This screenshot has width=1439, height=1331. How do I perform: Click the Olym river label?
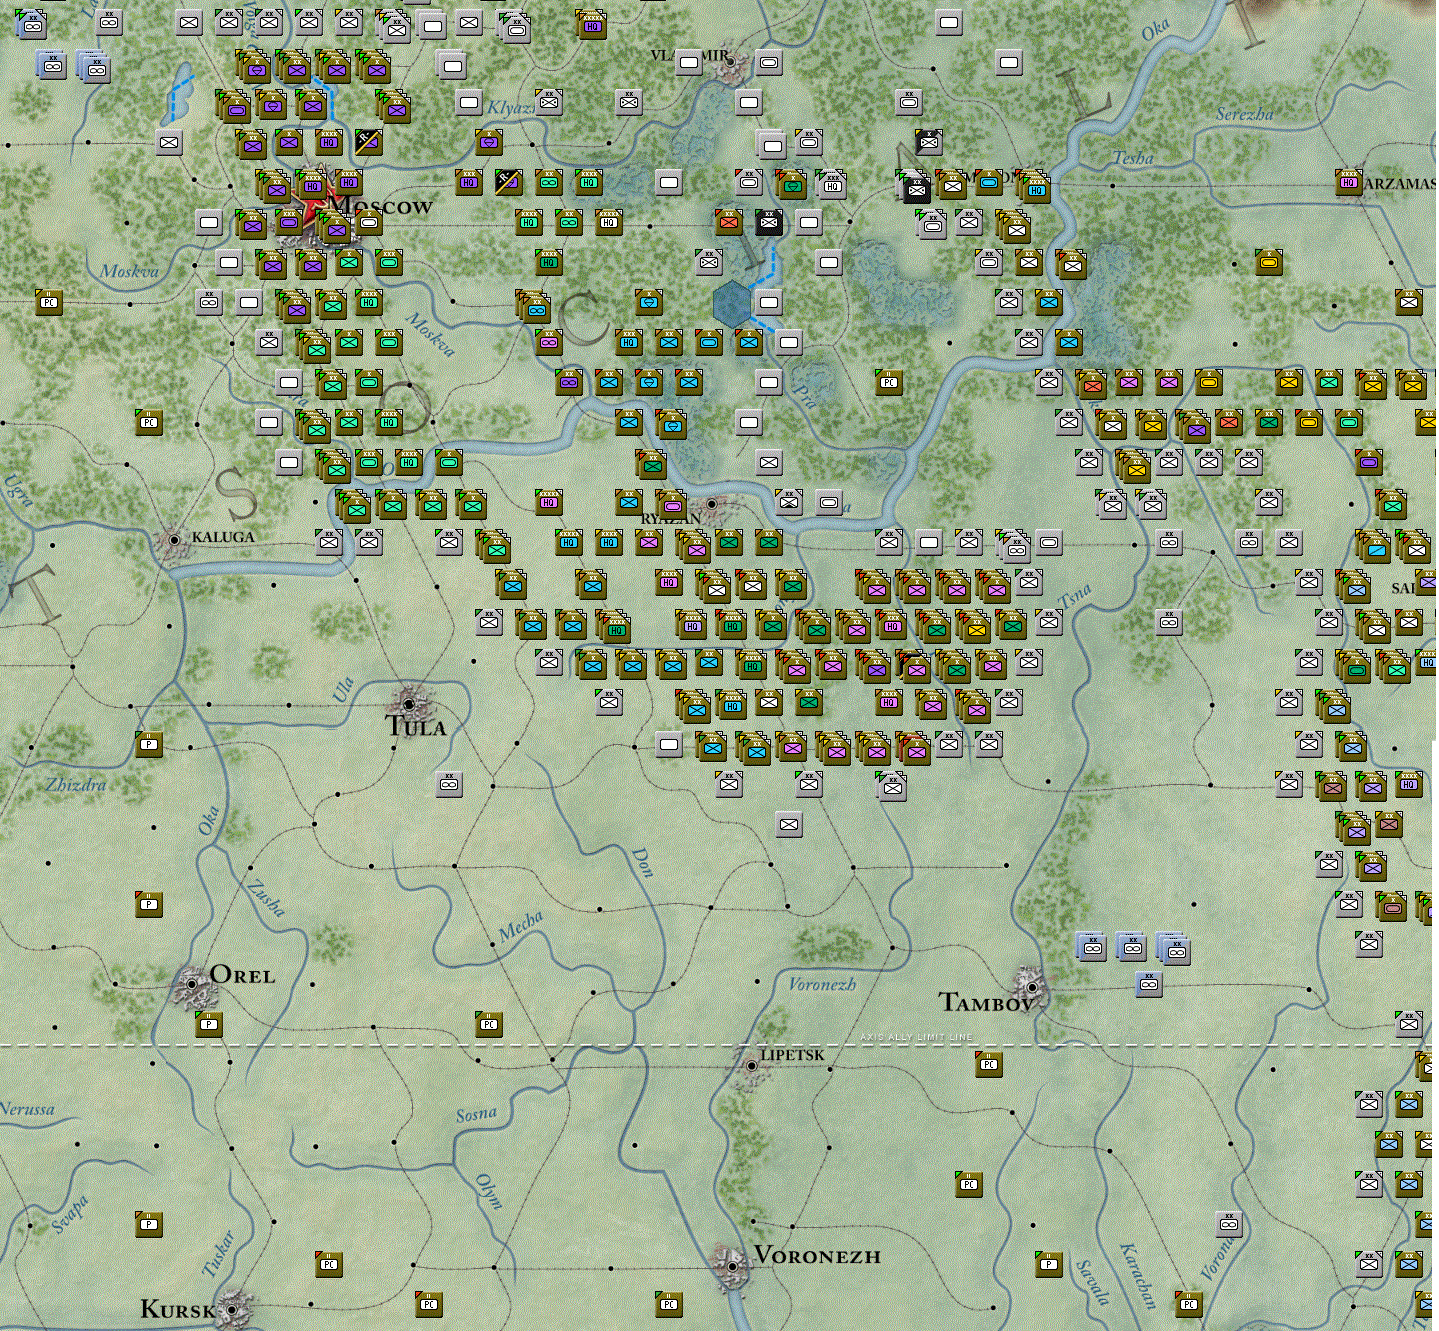[488, 1191]
